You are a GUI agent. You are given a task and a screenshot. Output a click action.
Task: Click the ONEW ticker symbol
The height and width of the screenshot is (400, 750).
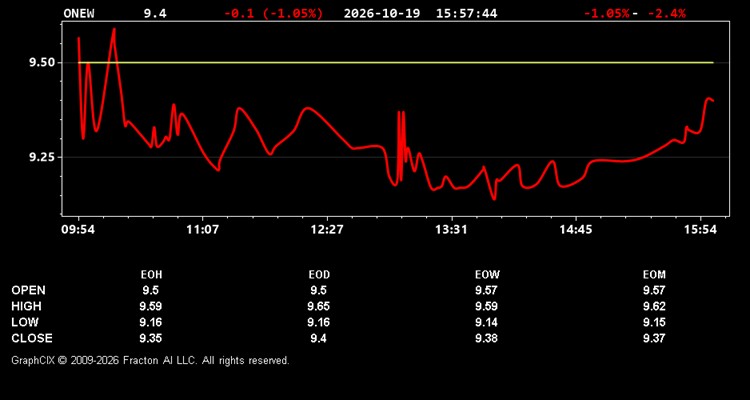(79, 13)
